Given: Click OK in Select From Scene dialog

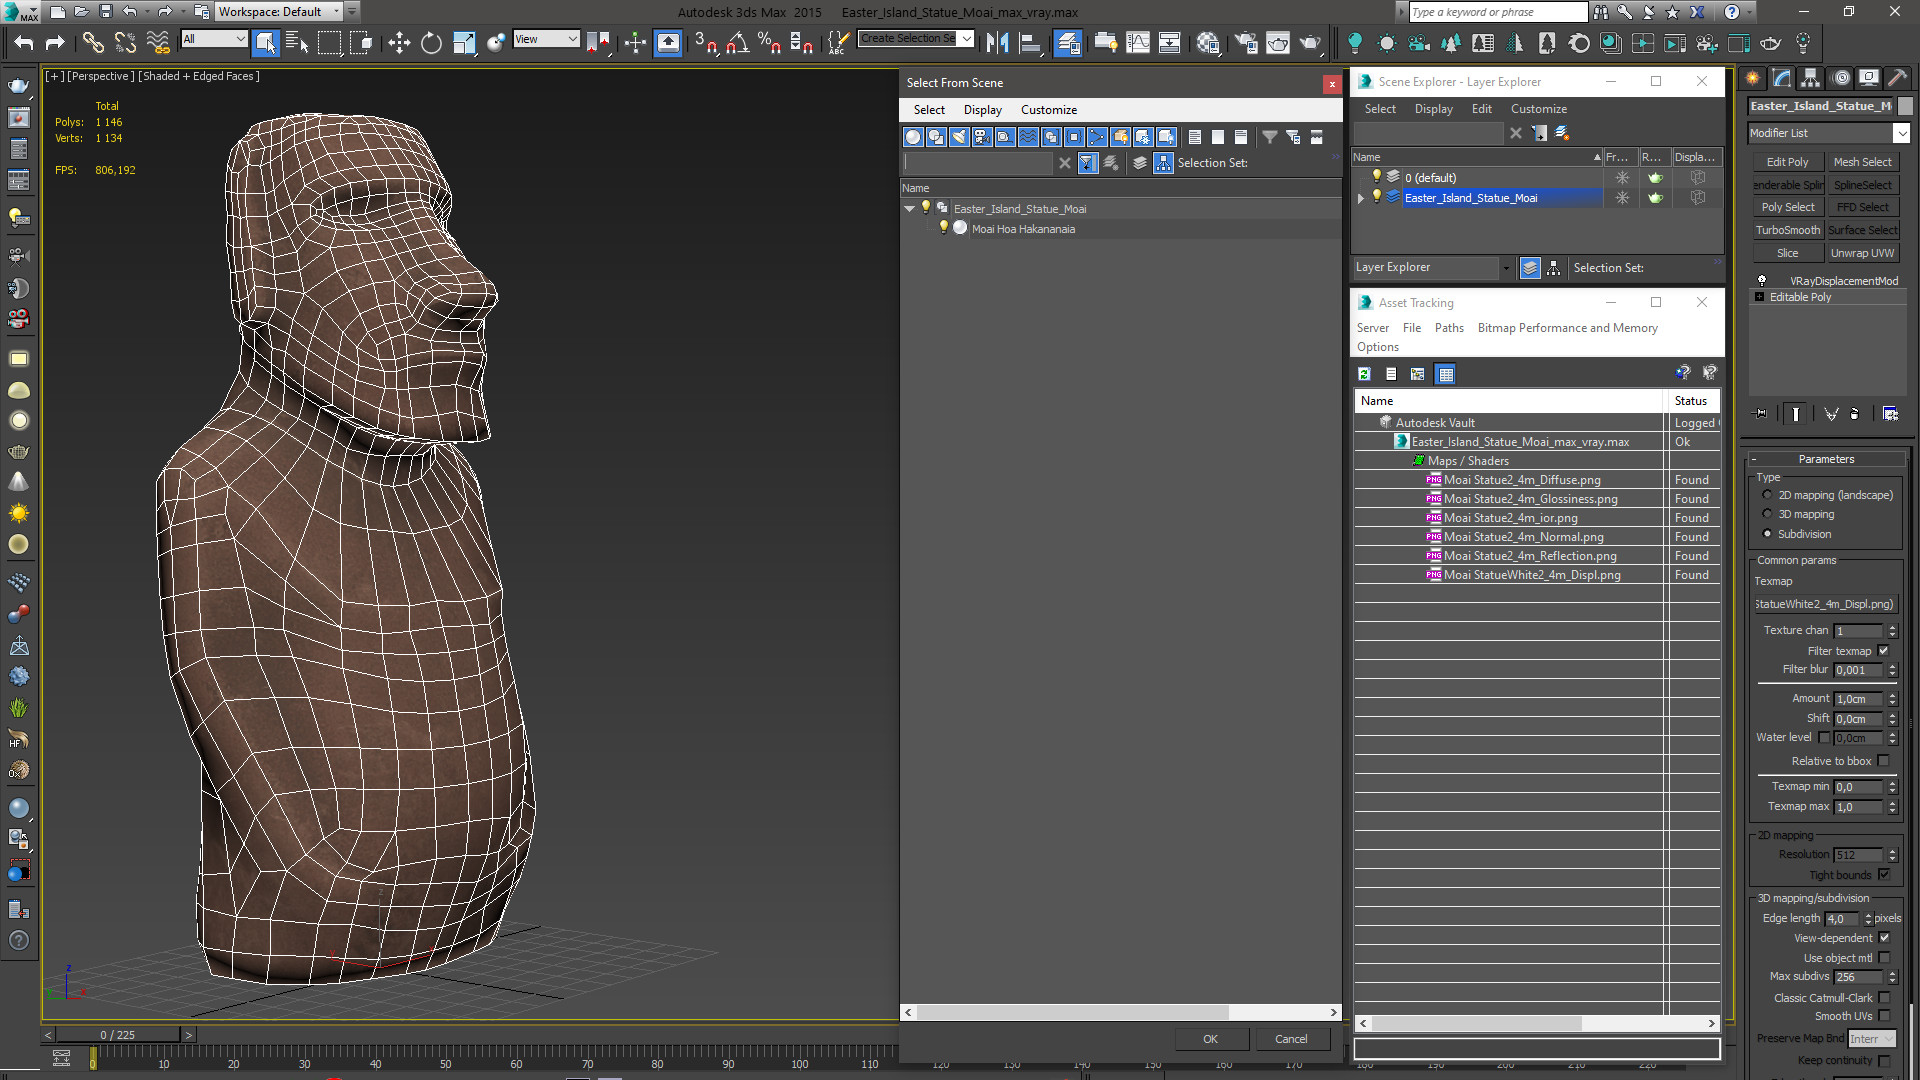Looking at the screenshot, I should [1210, 1039].
